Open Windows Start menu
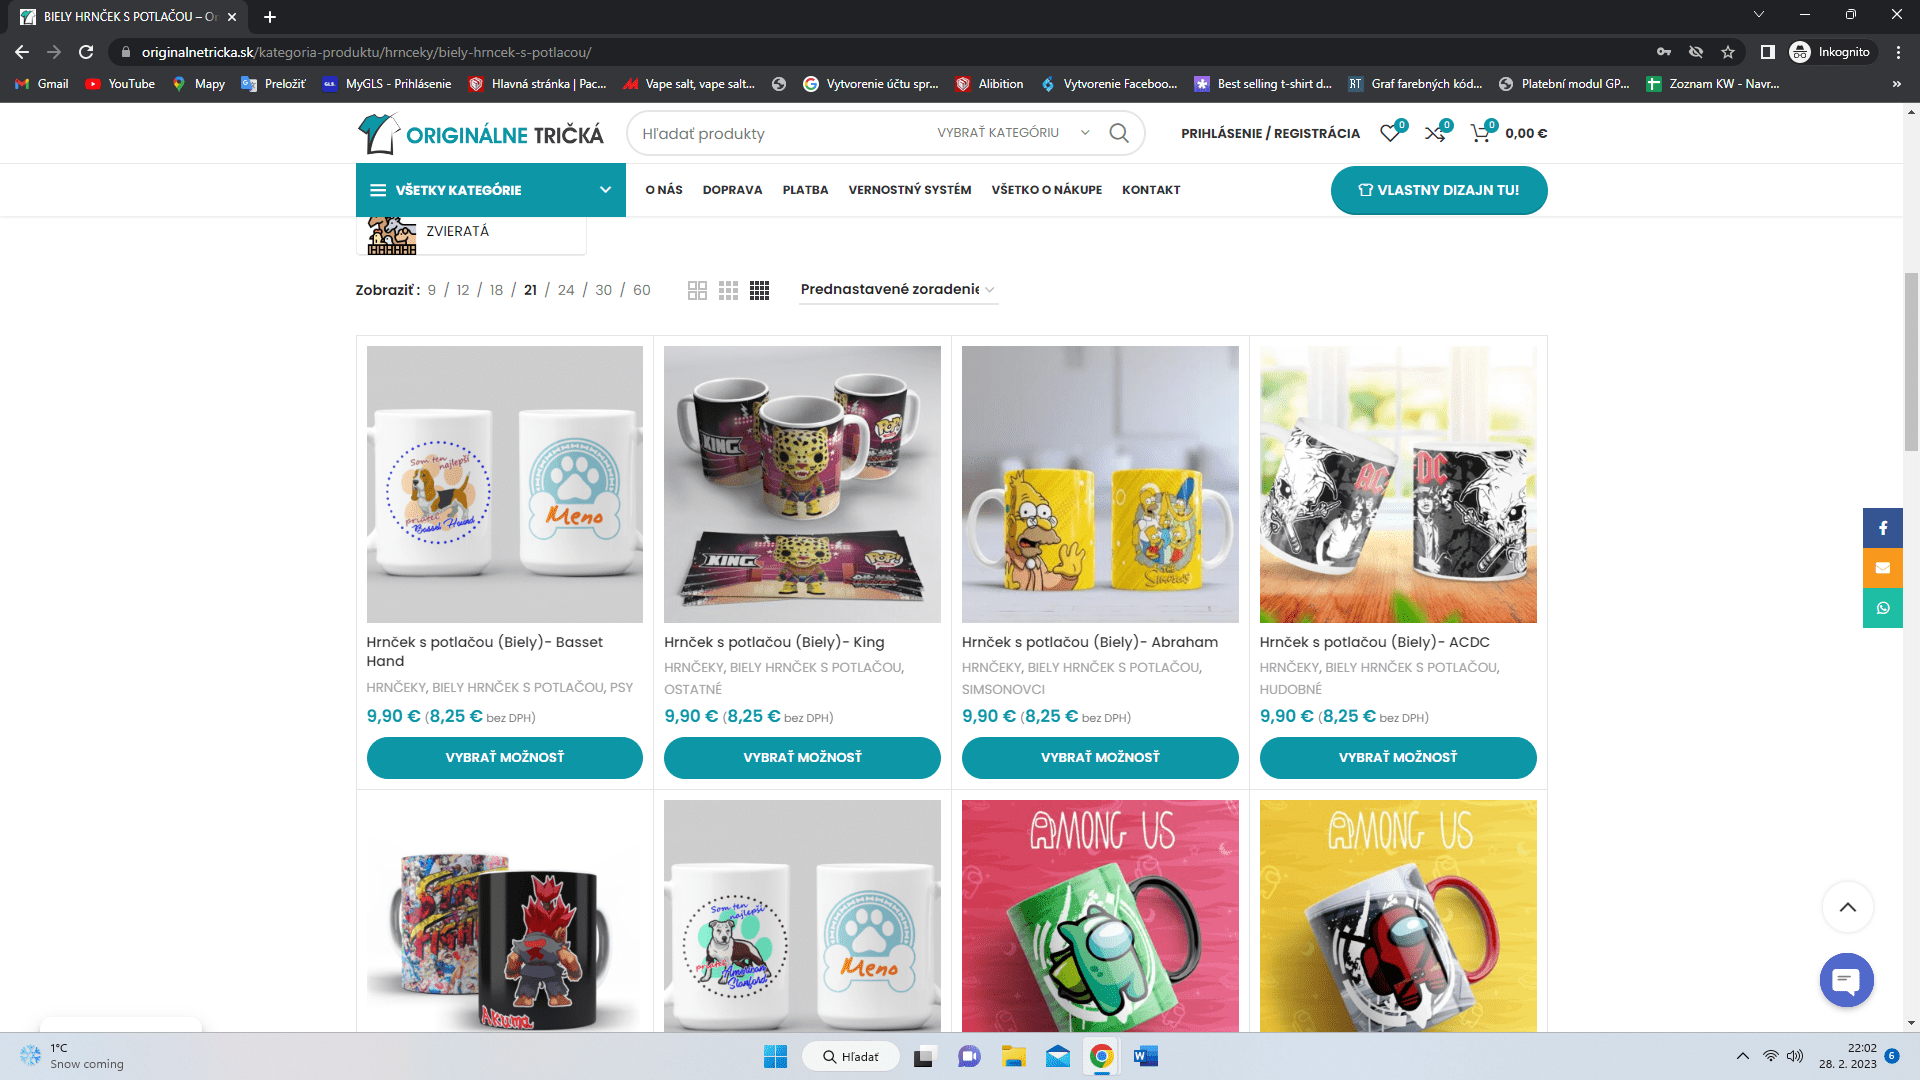Image resolution: width=1920 pixels, height=1080 pixels. [x=775, y=1056]
